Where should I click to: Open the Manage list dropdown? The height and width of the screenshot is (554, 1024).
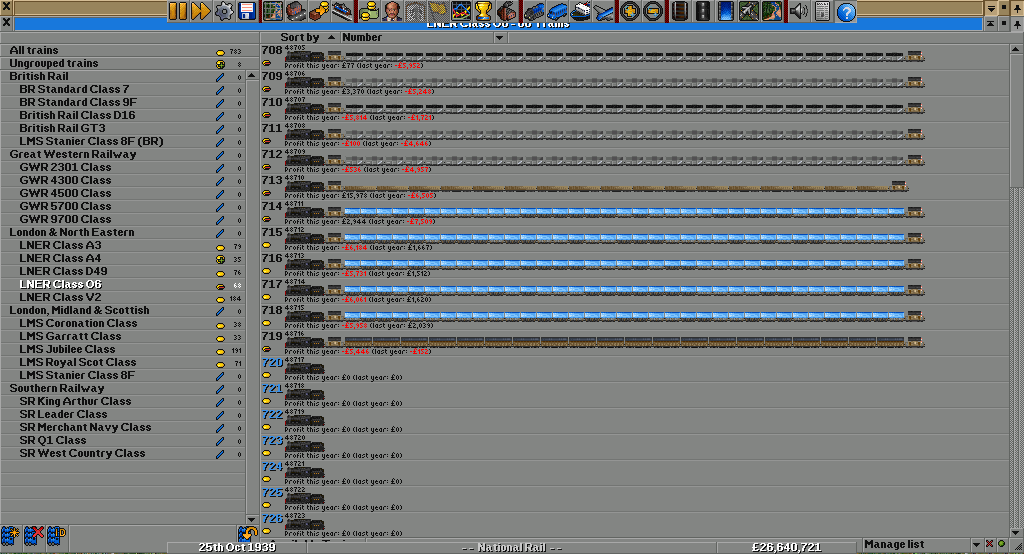coord(922,544)
